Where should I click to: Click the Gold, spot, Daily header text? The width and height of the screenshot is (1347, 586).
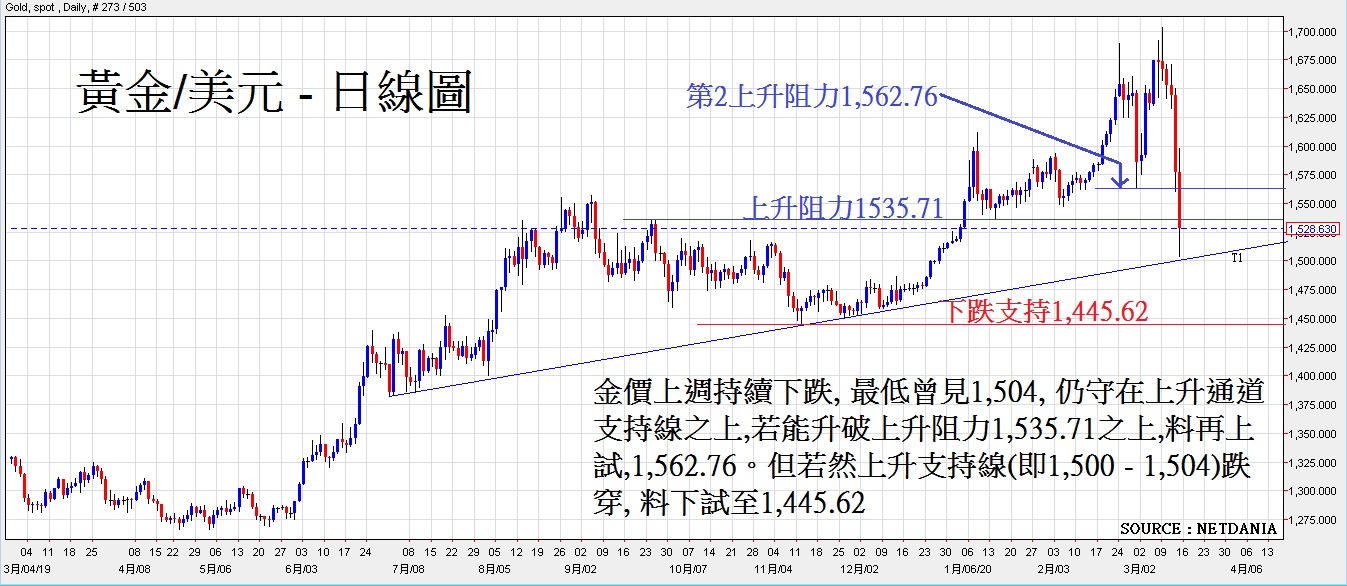point(72,8)
